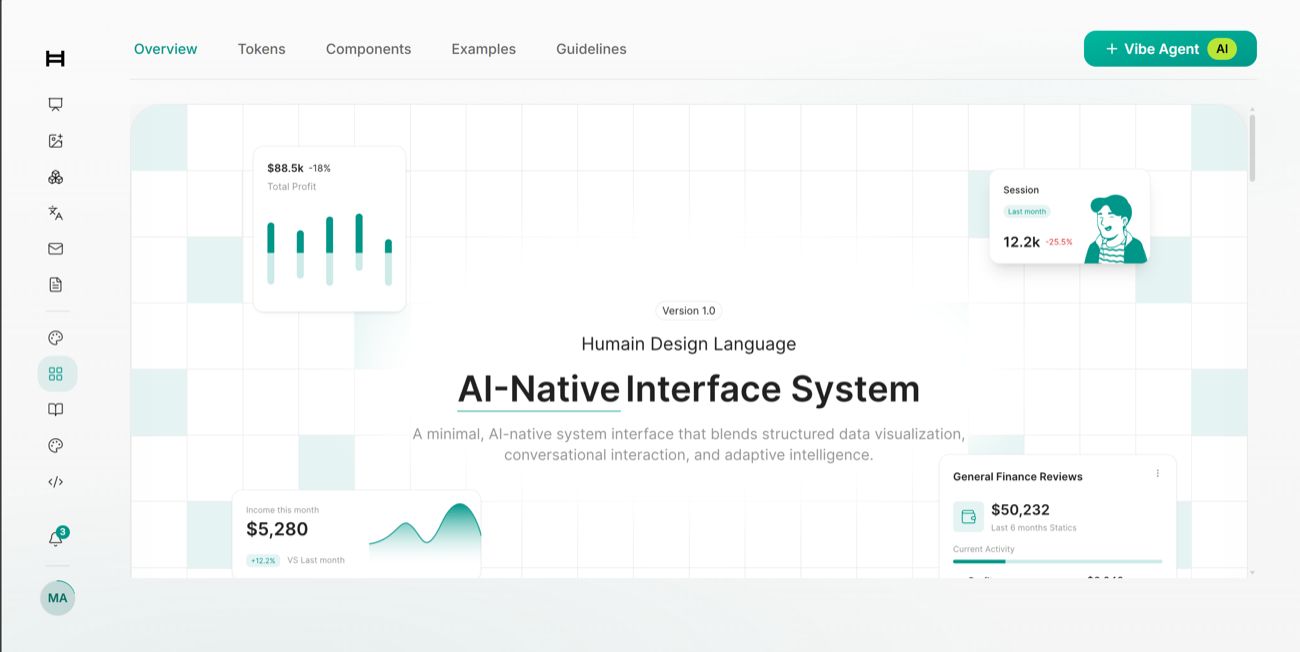
Task: Open the translation sidebar icon
Action: 56,213
